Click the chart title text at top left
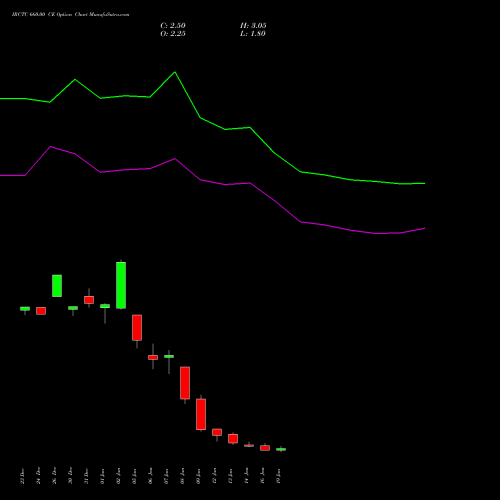Screen dimensions: 500x500 tap(70, 14)
